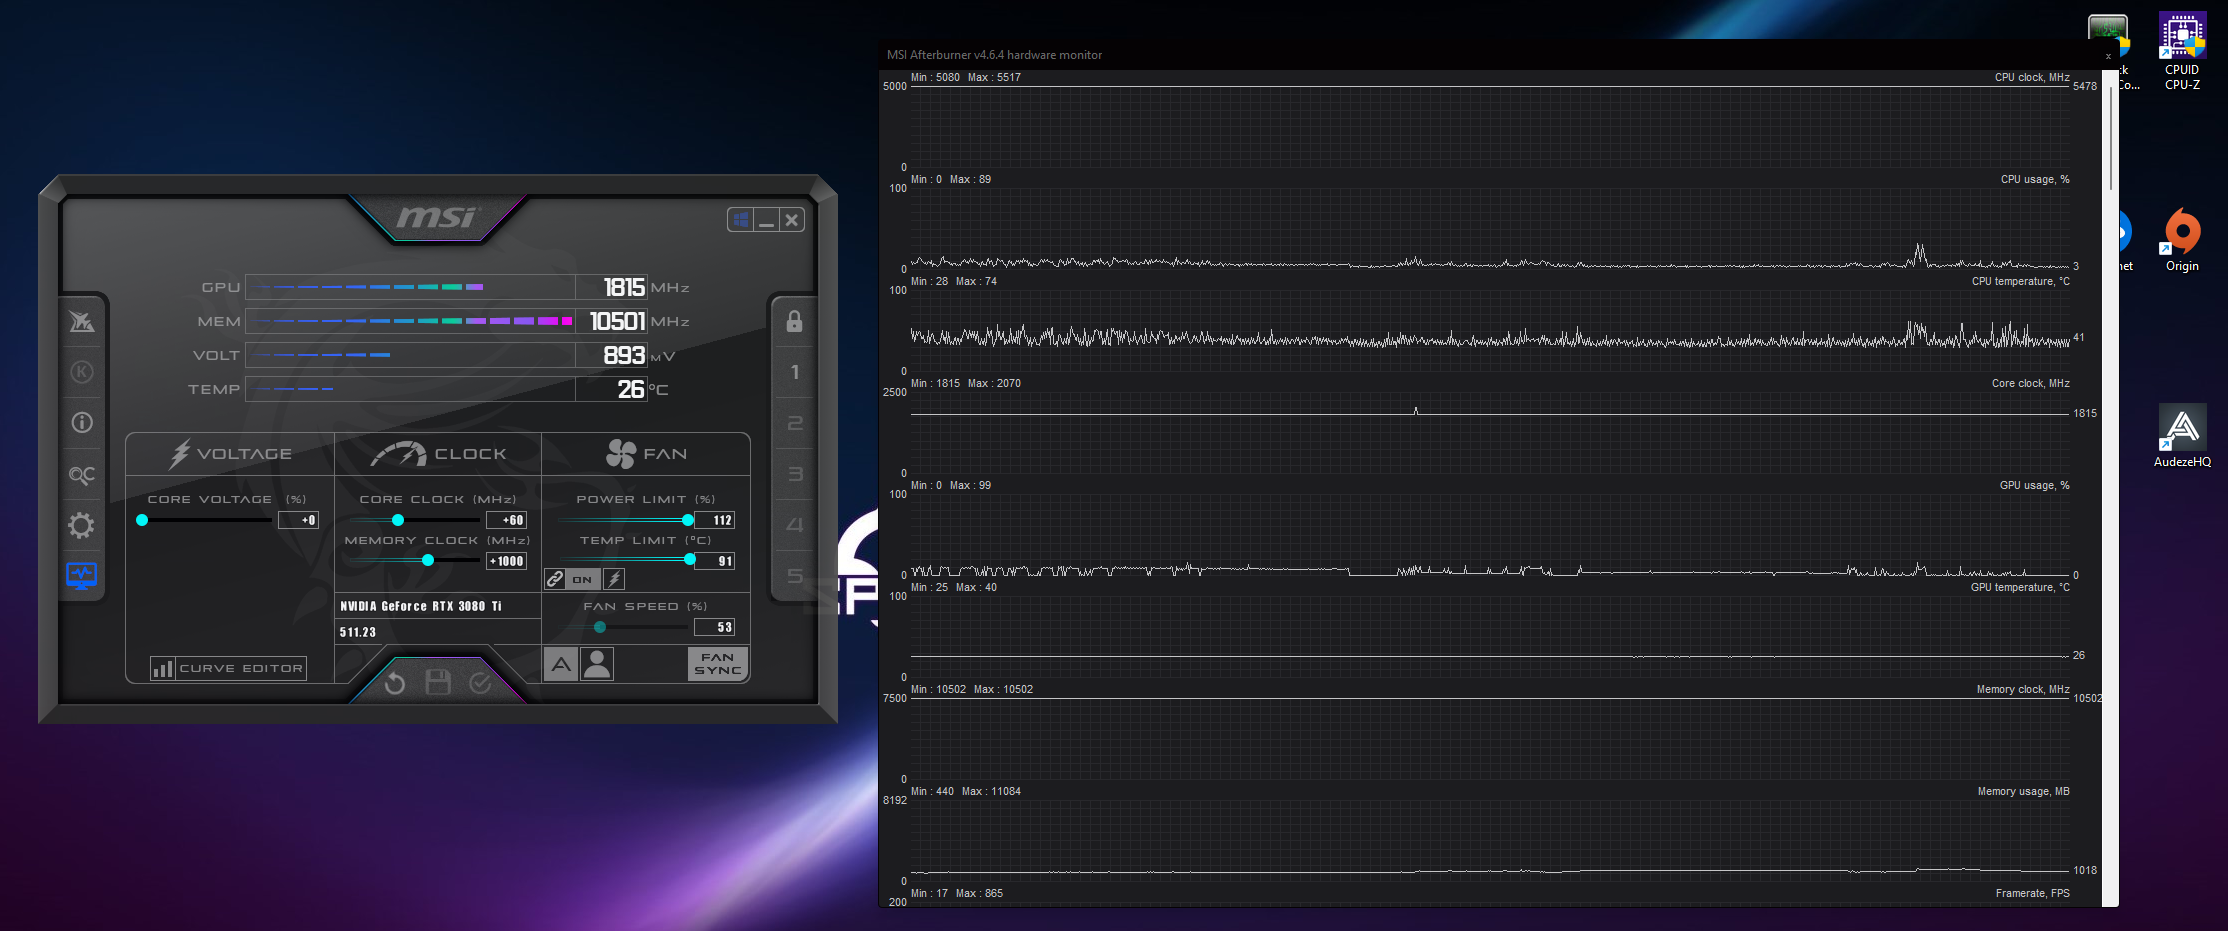This screenshot has width=2228, height=931.
Task: Enable auto fan mode with the A button
Action: coord(561,664)
